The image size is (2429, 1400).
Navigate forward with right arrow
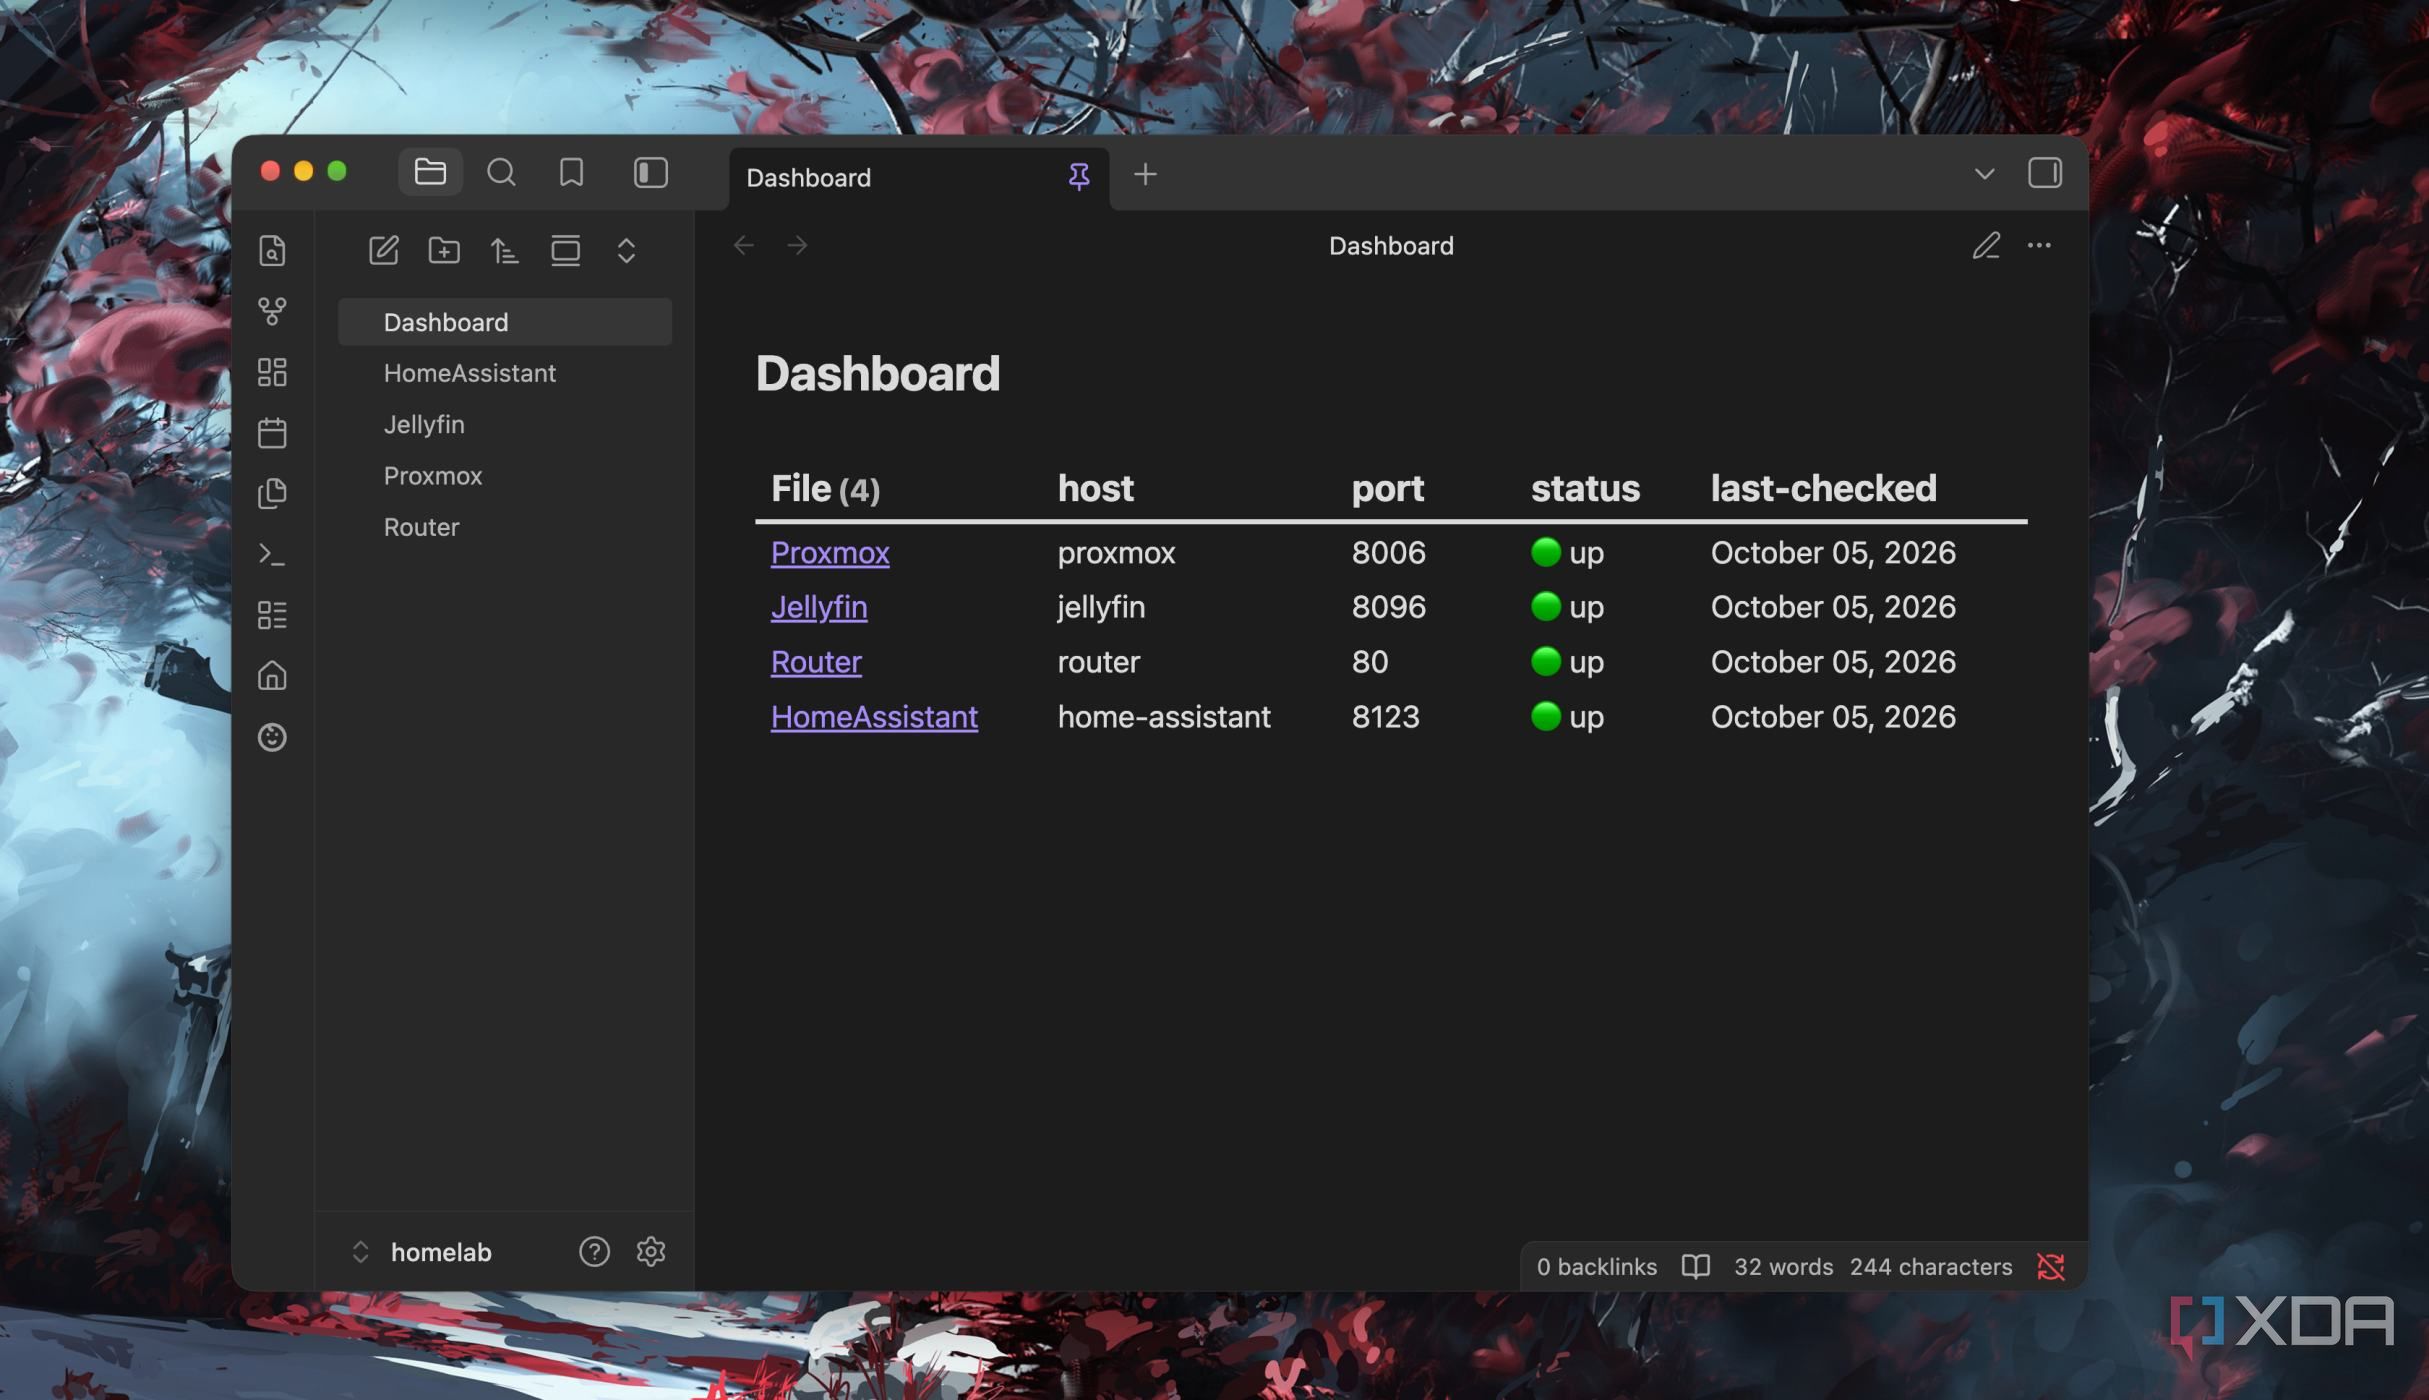[797, 245]
